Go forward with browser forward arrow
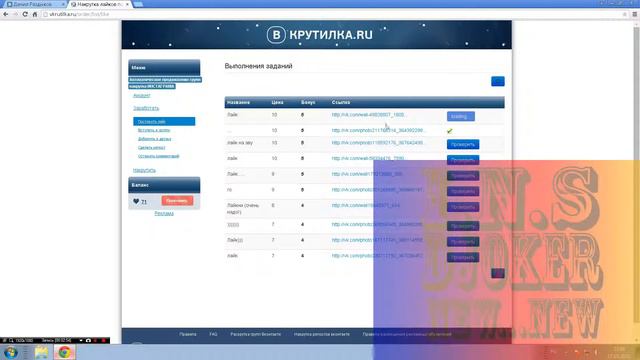 (15, 14)
